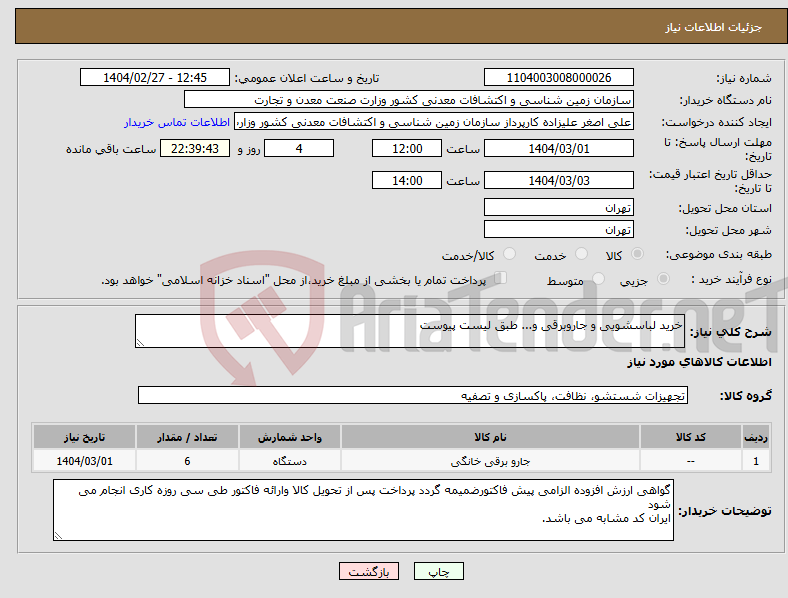Click the row number 1 cell

coord(756,461)
